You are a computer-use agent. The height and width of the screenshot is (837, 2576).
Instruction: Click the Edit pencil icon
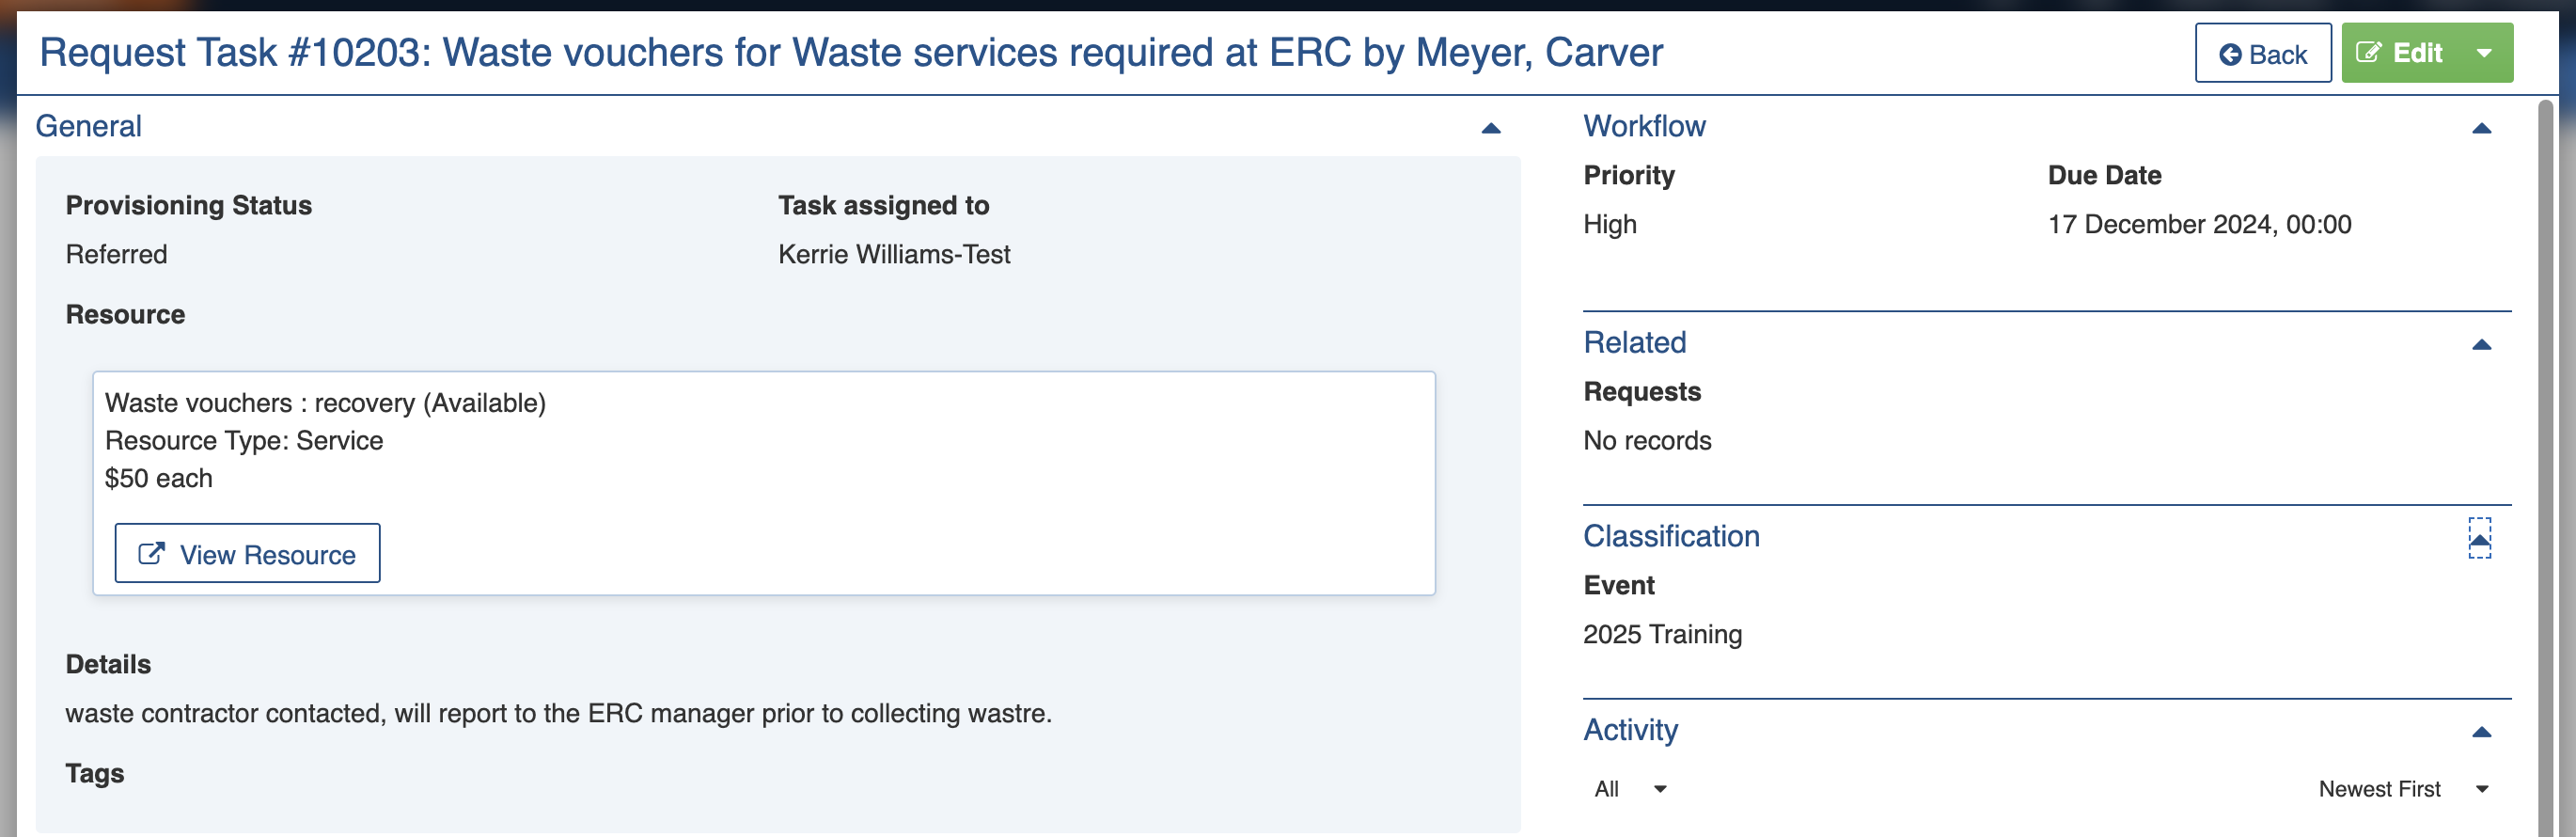coord(2368,53)
